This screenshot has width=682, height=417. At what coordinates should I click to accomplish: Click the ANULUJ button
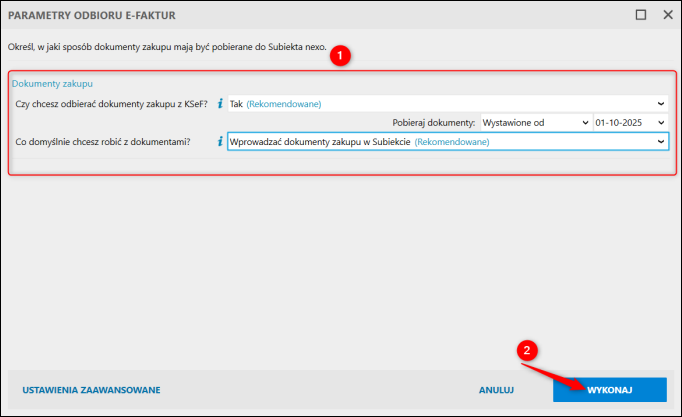[496, 390]
